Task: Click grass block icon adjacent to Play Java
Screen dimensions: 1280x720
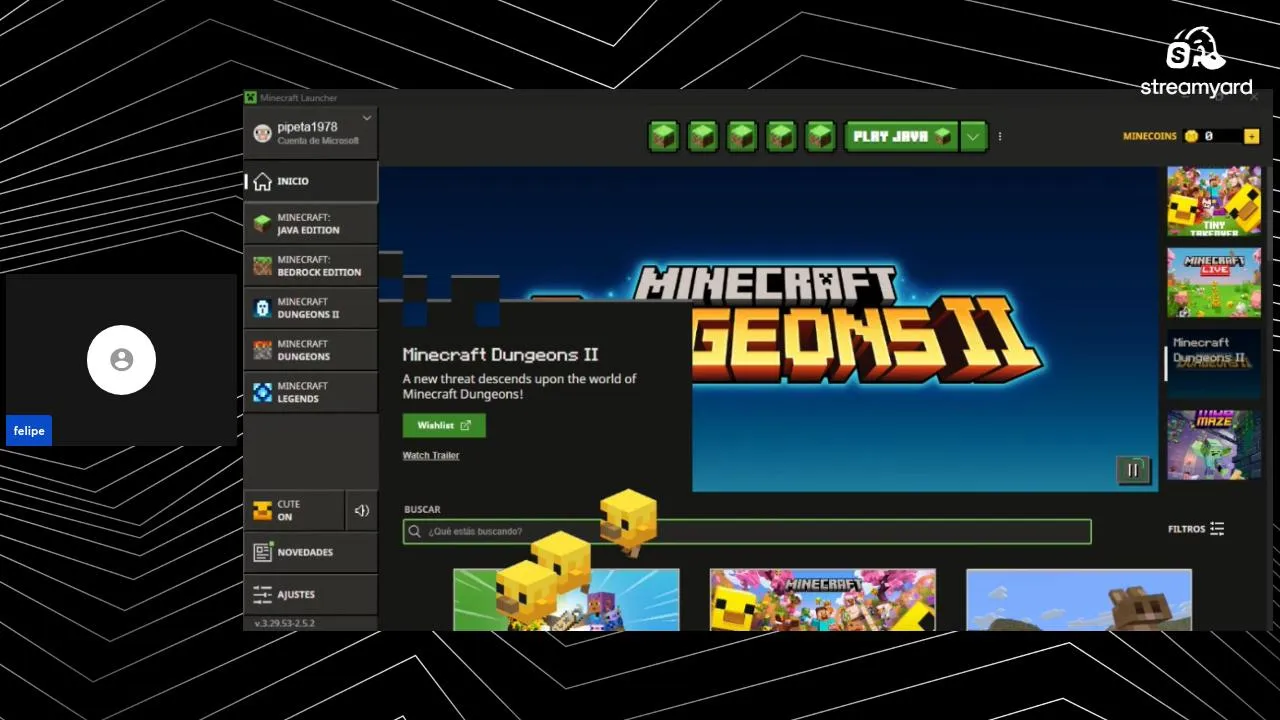Action: tap(820, 137)
